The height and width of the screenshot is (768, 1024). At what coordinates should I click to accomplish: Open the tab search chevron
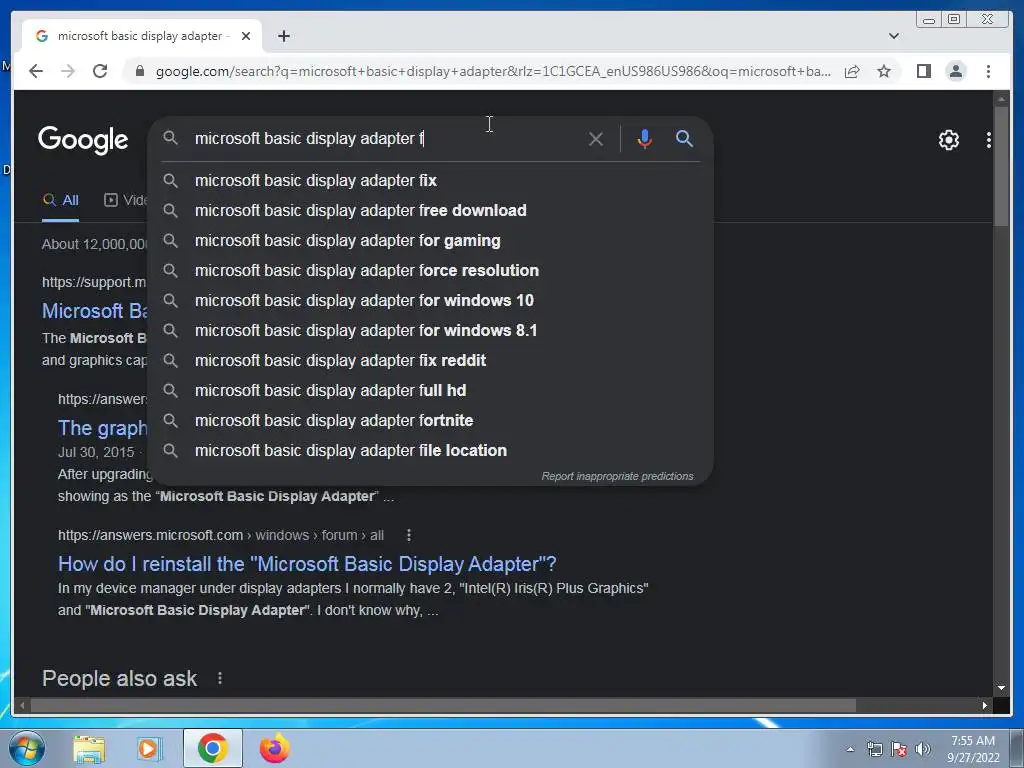(x=893, y=36)
